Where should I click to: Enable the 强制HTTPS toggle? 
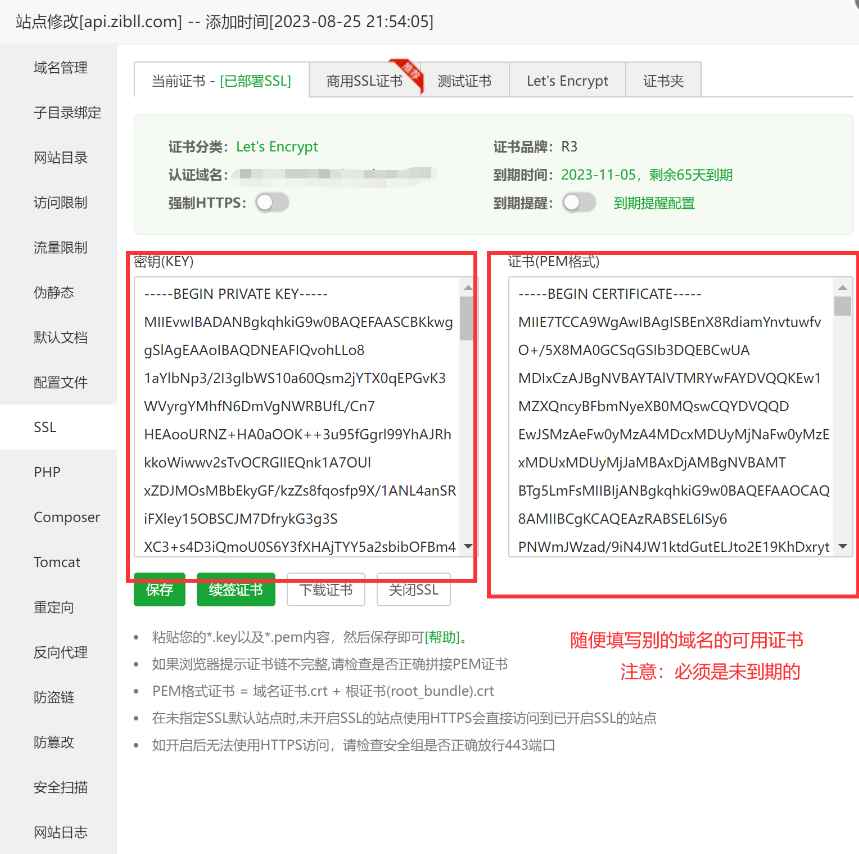(272, 202)
